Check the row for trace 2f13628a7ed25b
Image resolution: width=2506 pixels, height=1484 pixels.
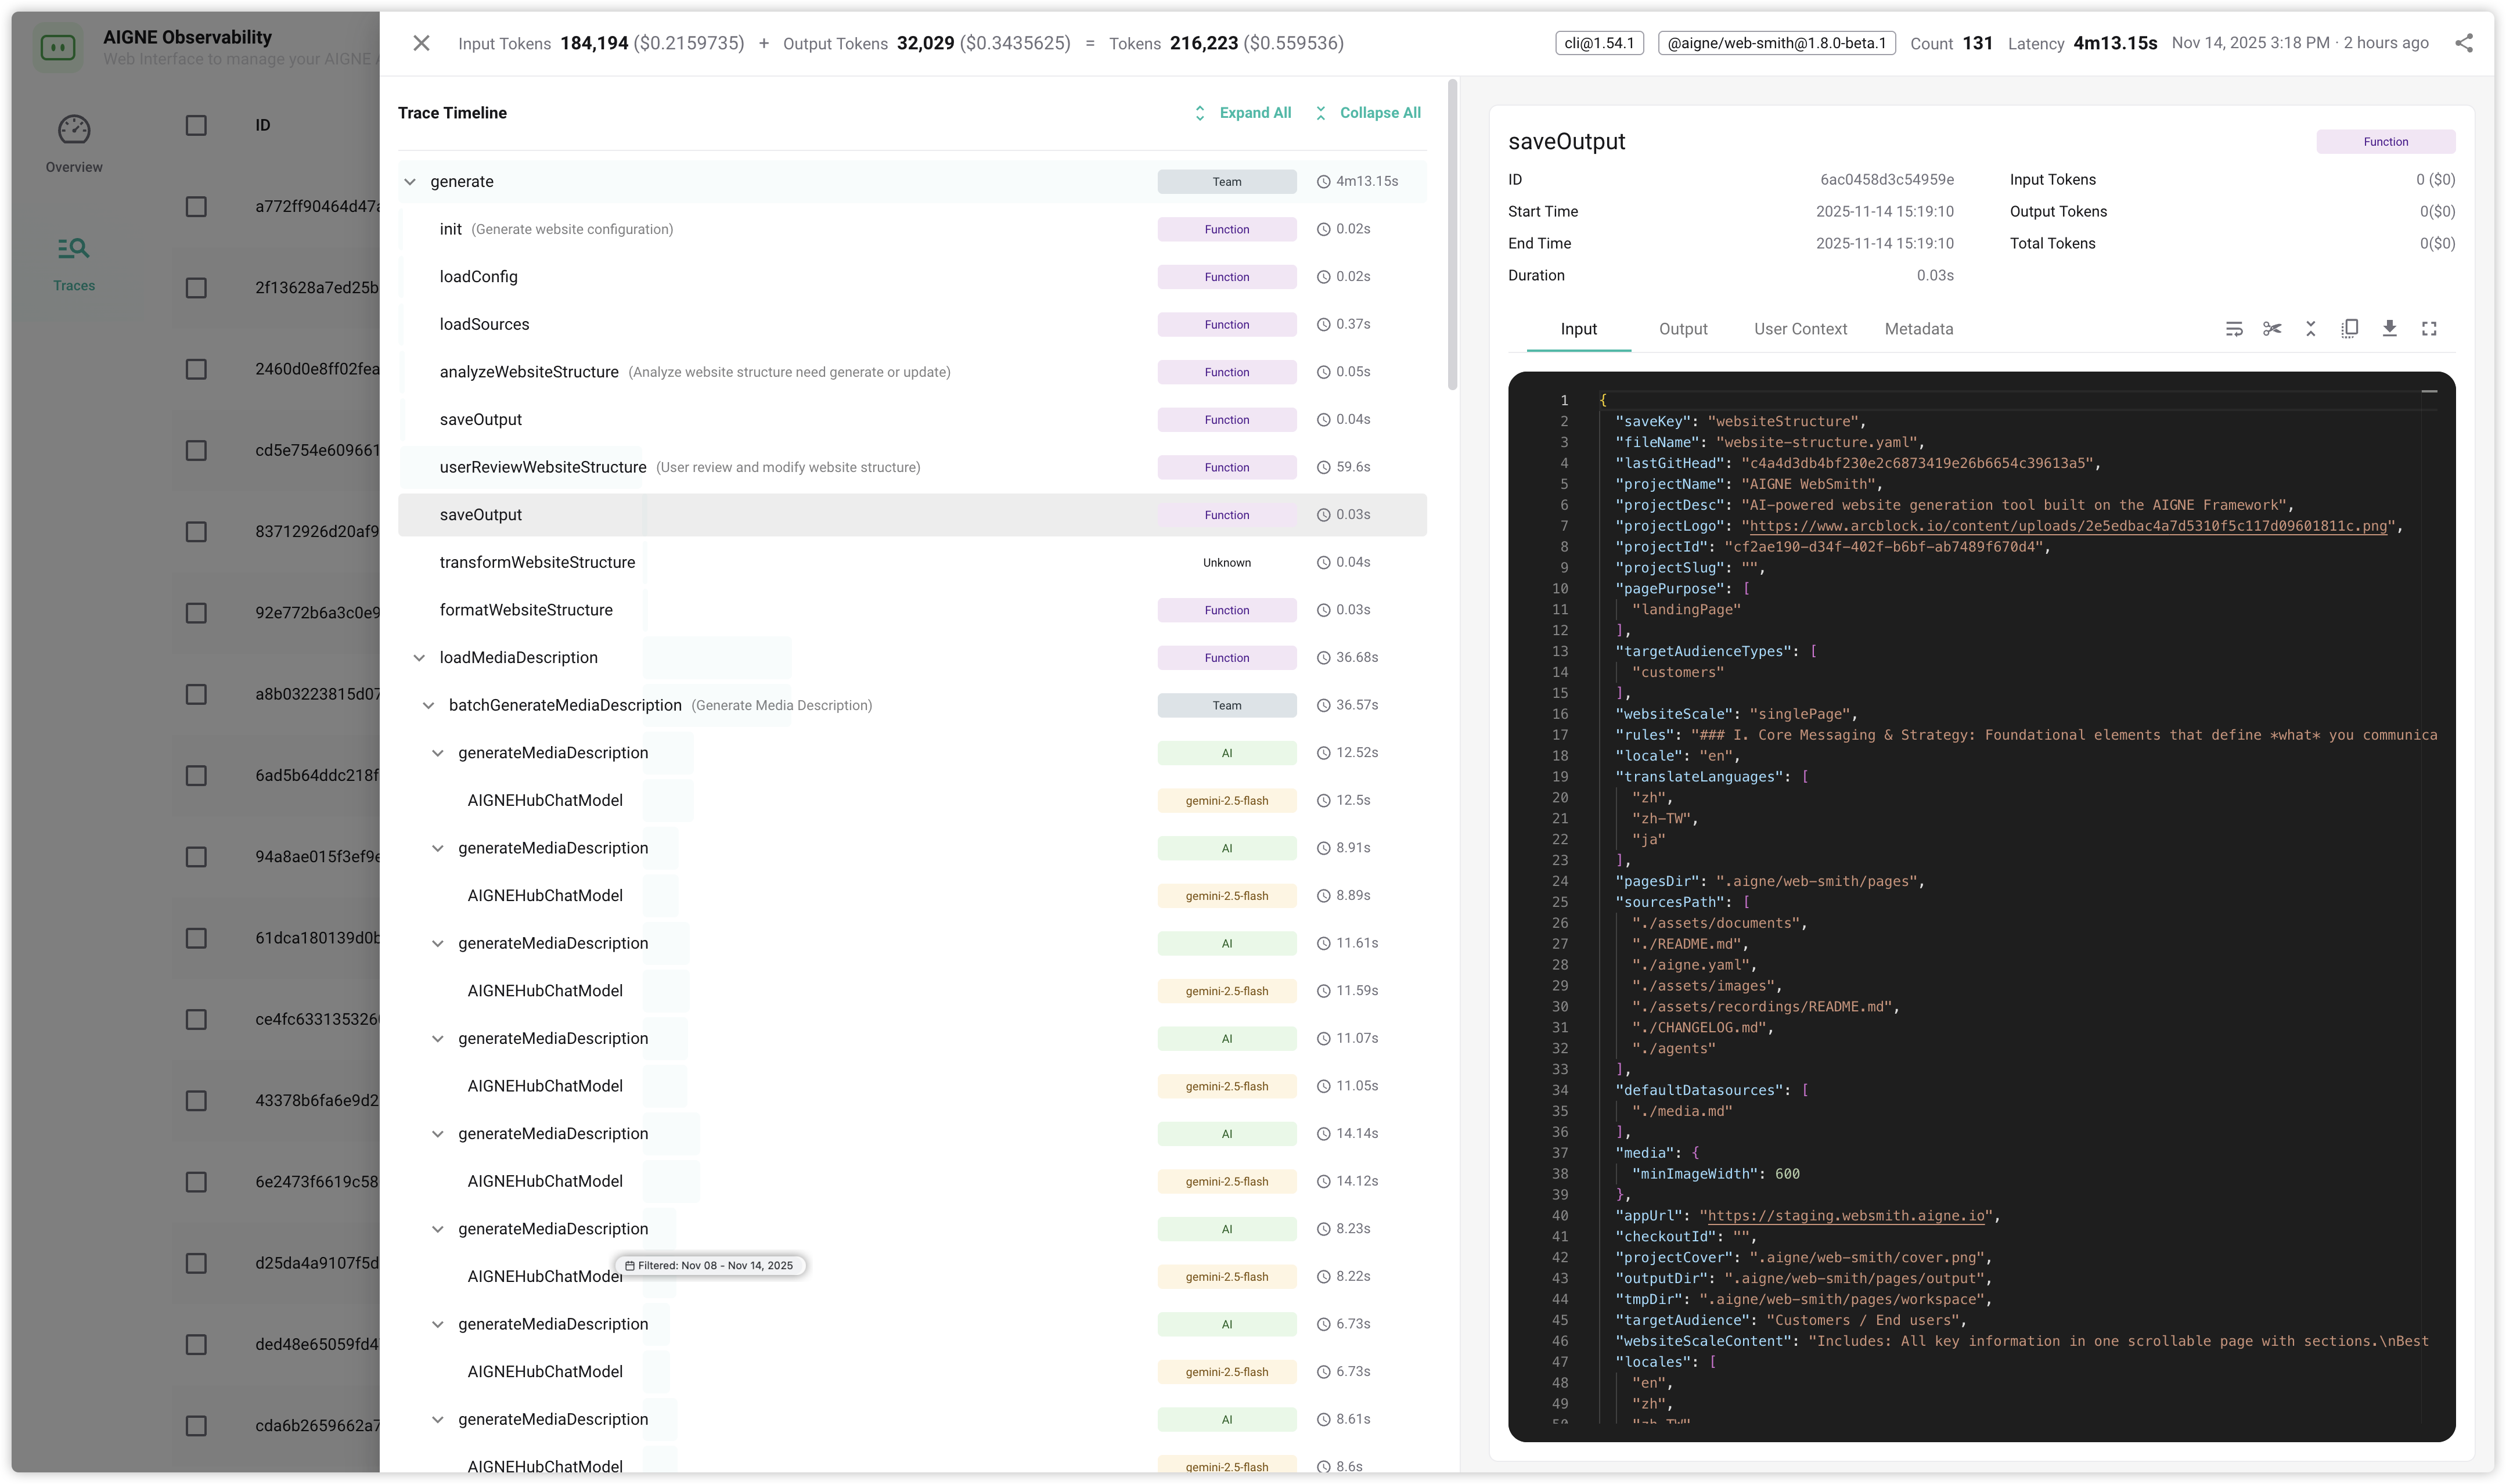[x=196, y=287]
